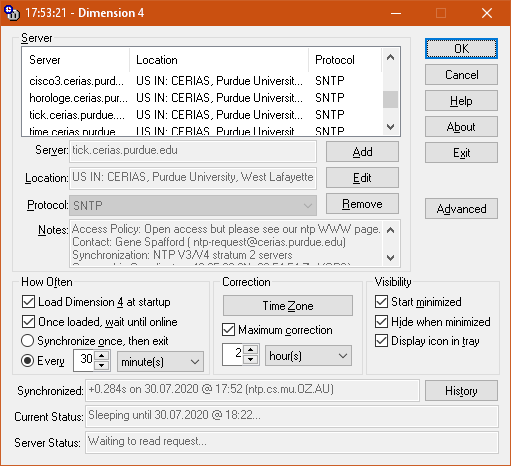Click the Server name input field

coord(193,151)
